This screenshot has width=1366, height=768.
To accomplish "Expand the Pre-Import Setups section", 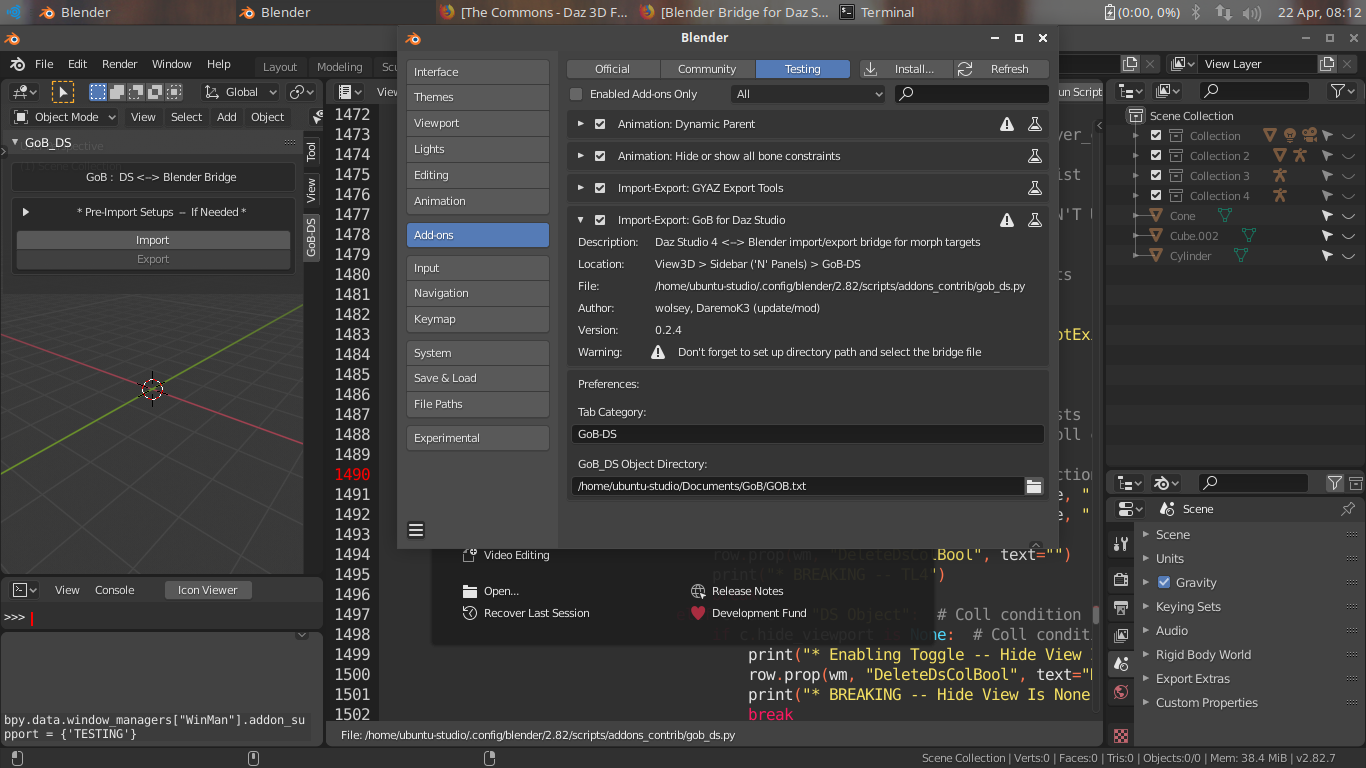I will coord(26,212).
